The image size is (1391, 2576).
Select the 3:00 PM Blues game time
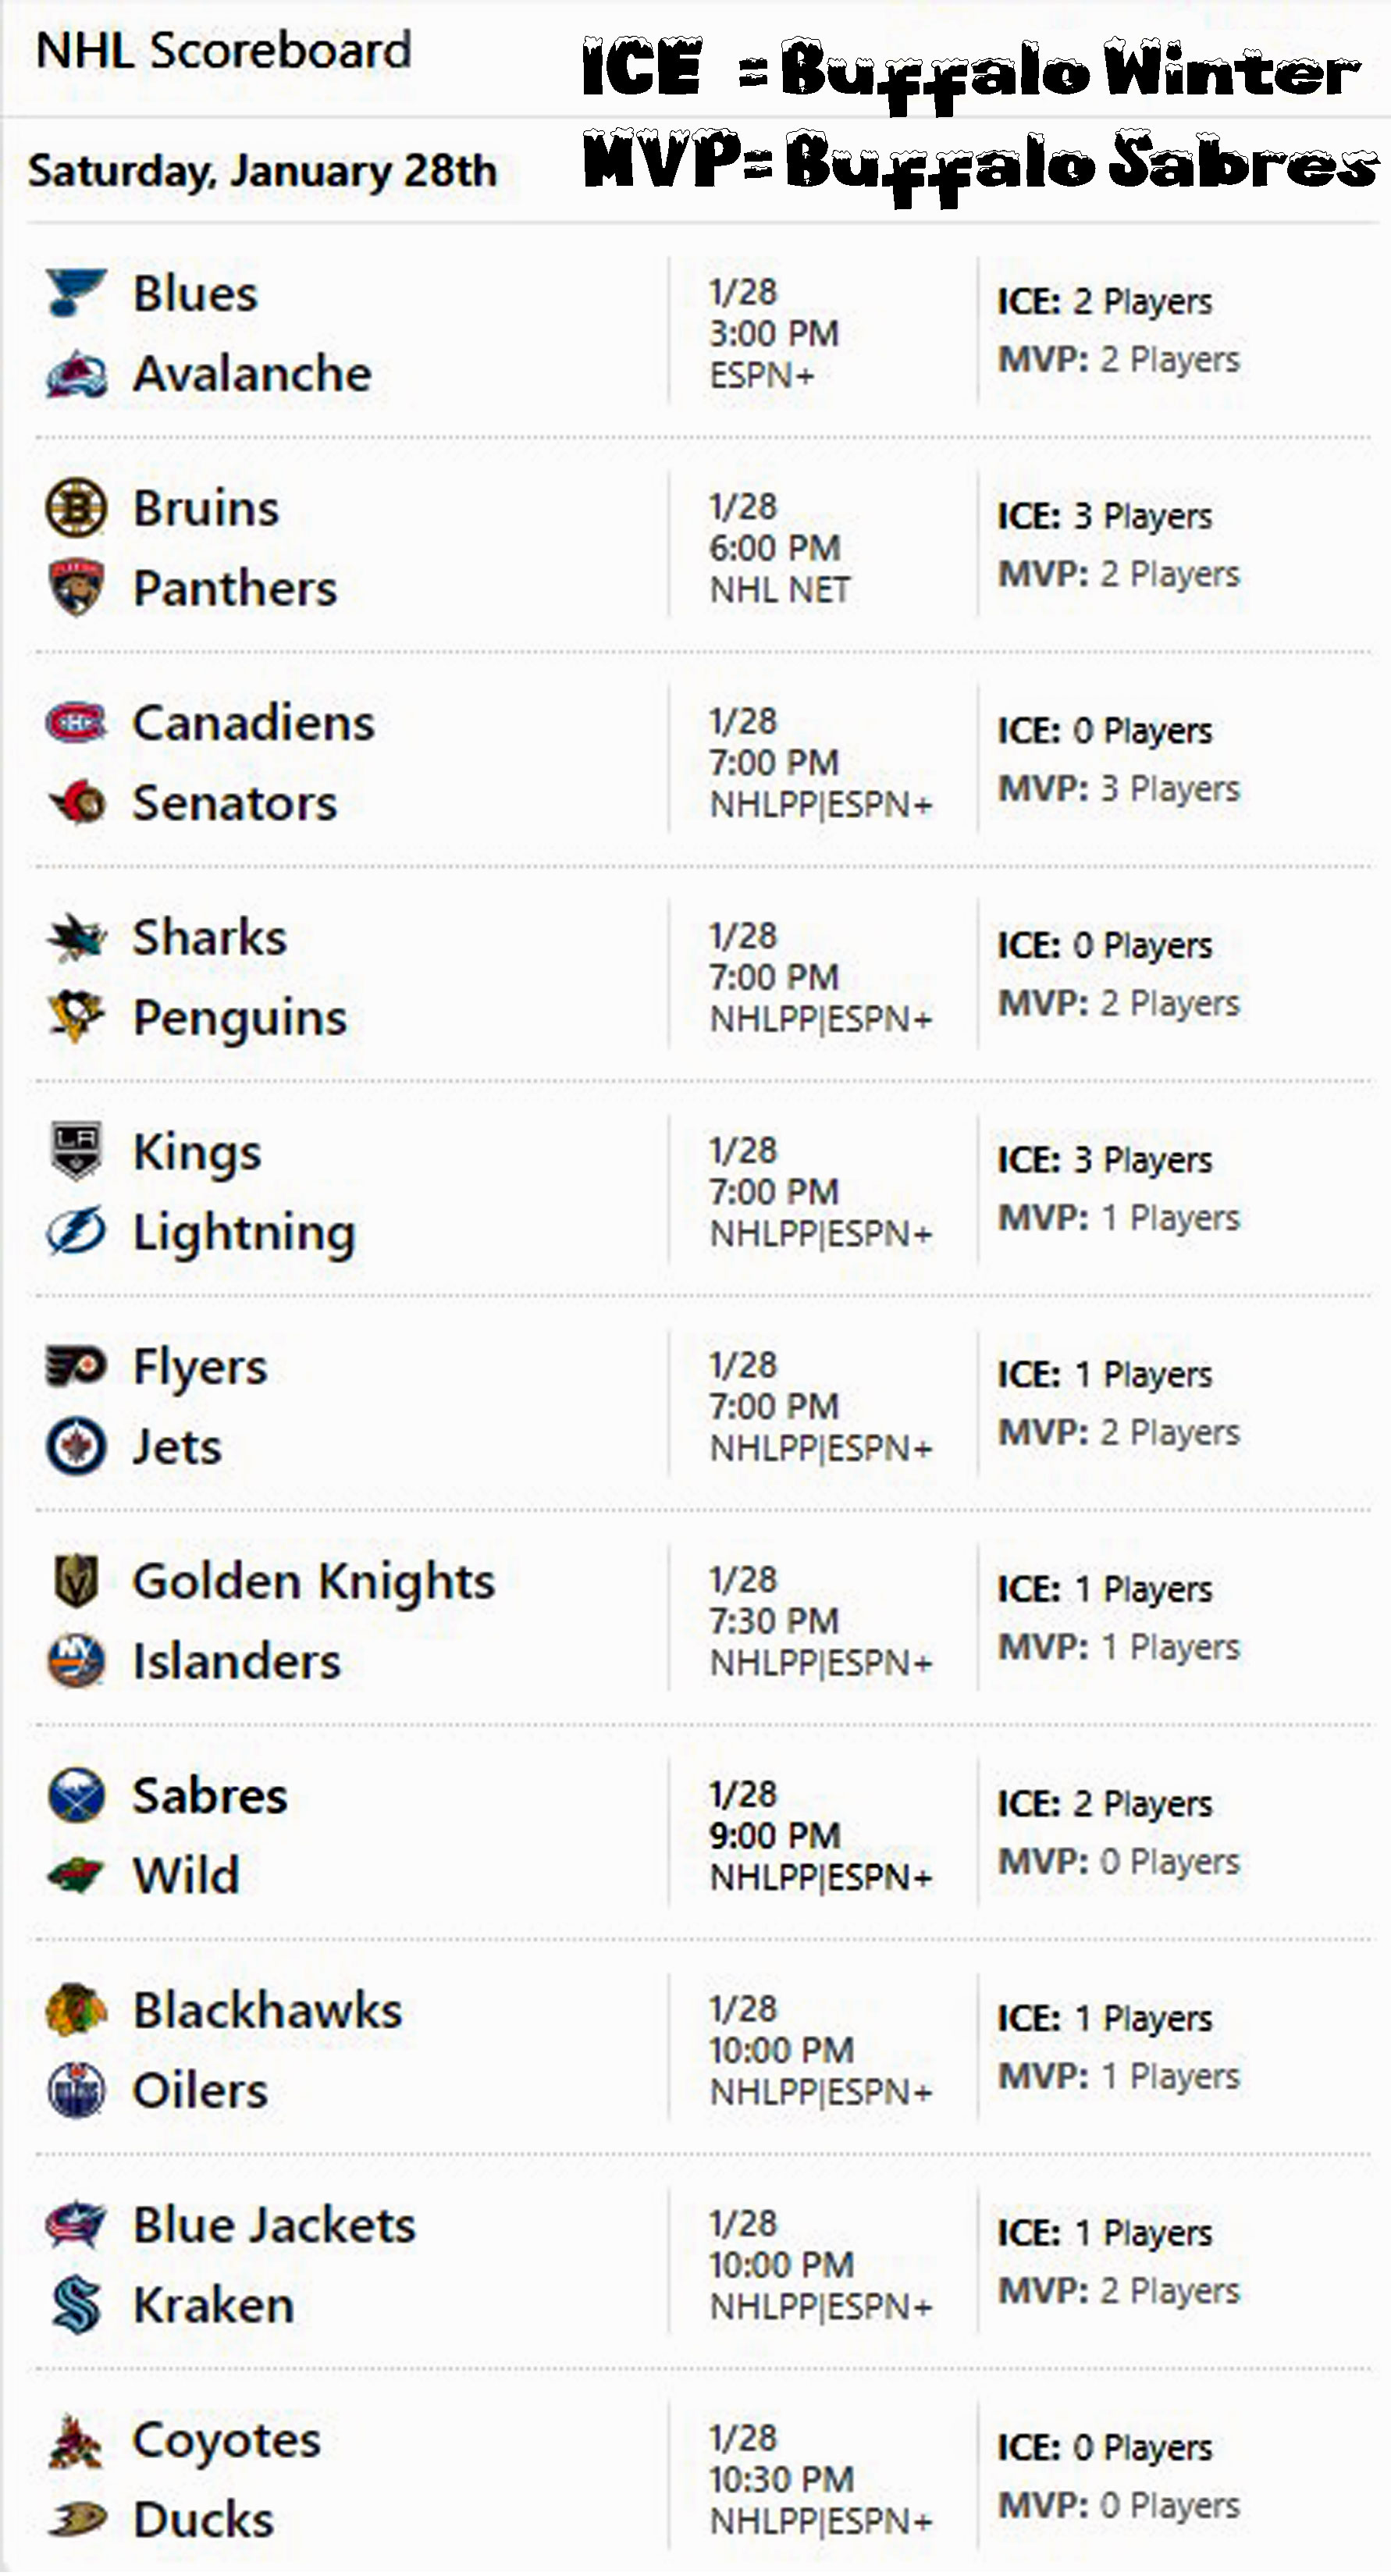pos(773,333)
